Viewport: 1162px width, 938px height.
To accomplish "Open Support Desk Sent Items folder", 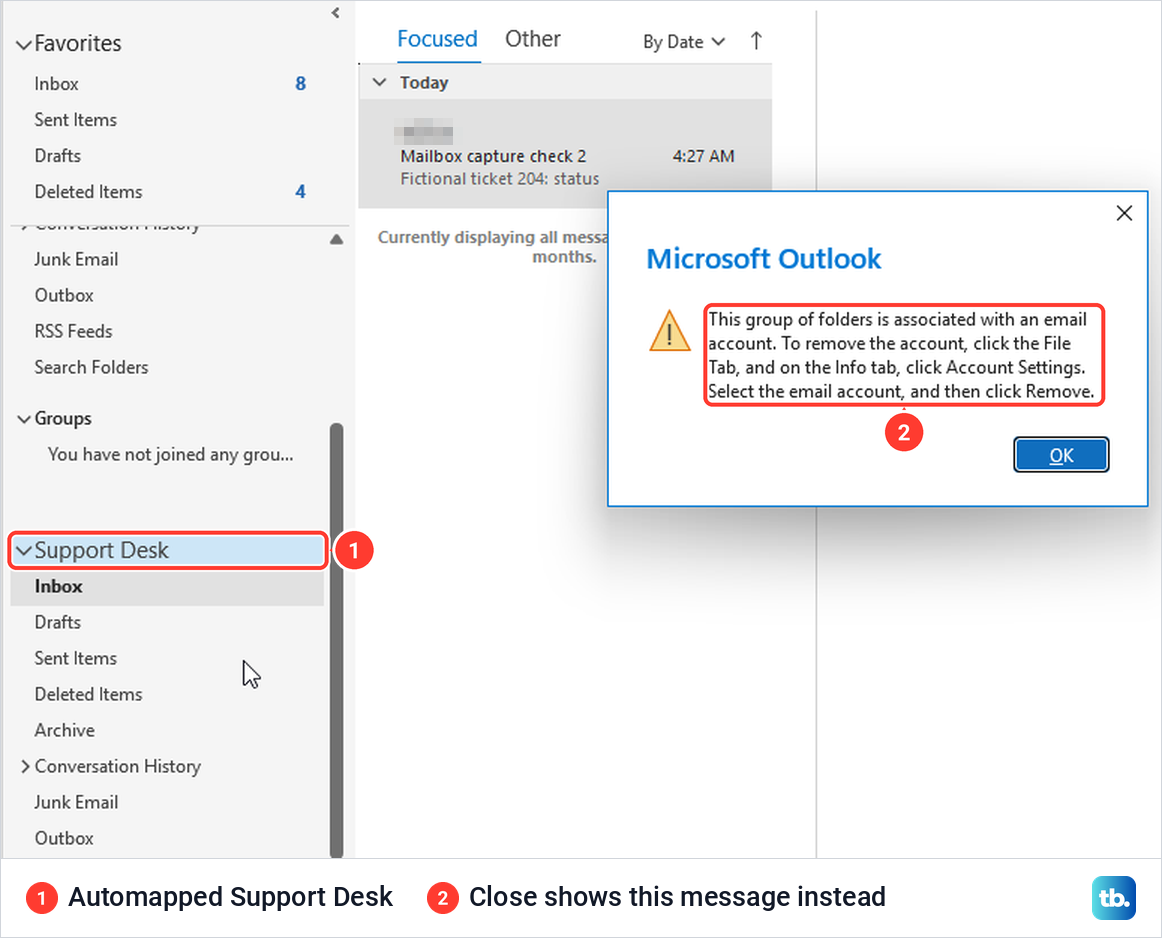I will 76,658.
